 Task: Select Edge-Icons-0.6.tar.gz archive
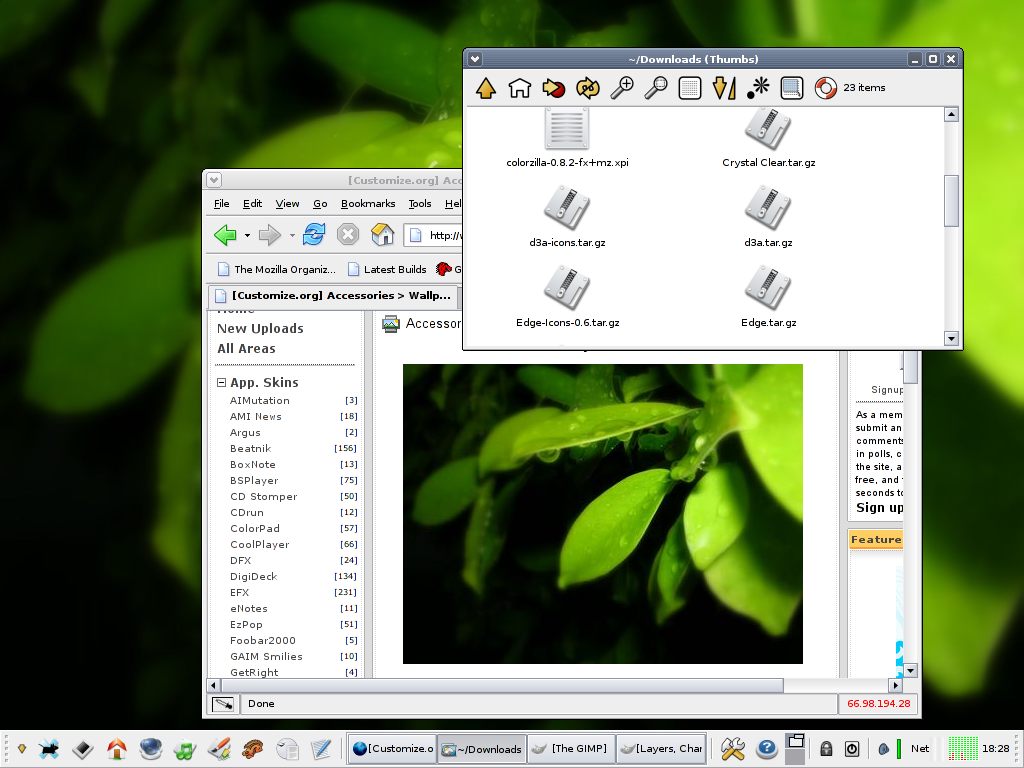pos(567,297)
